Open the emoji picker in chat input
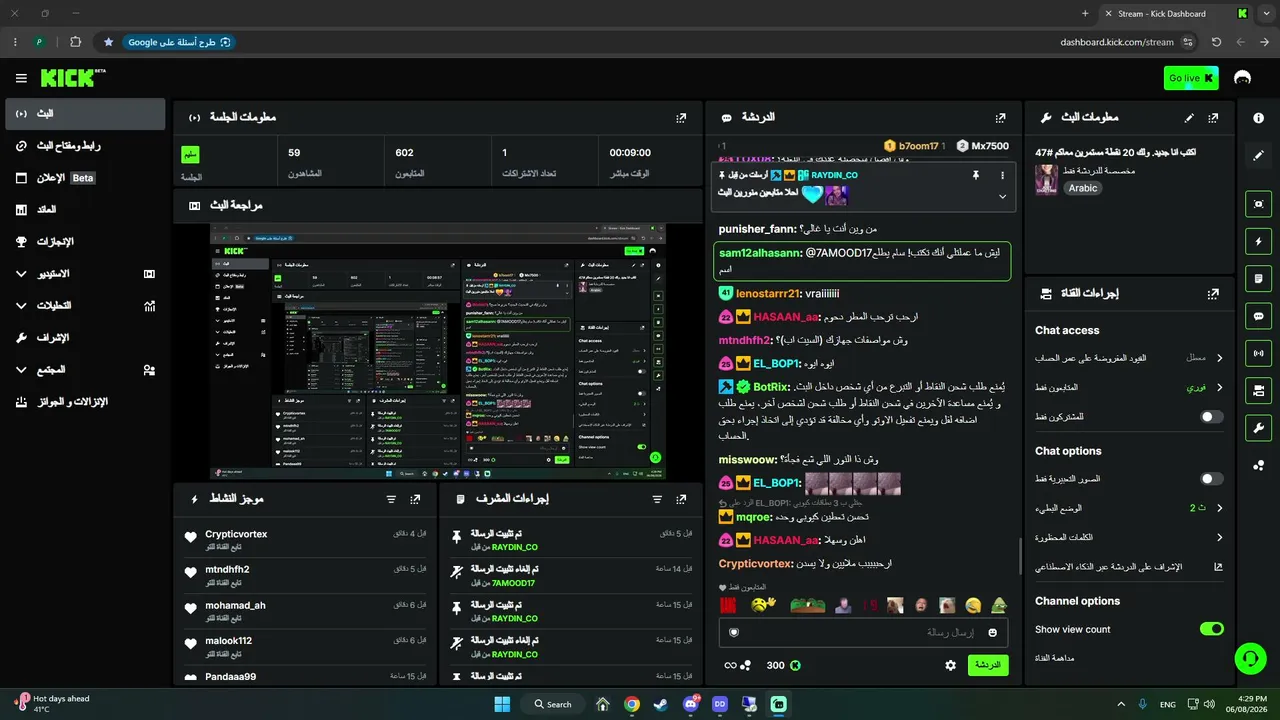Image resolution: width=1280 pixels, height=720 pixels. click(992, 632)
